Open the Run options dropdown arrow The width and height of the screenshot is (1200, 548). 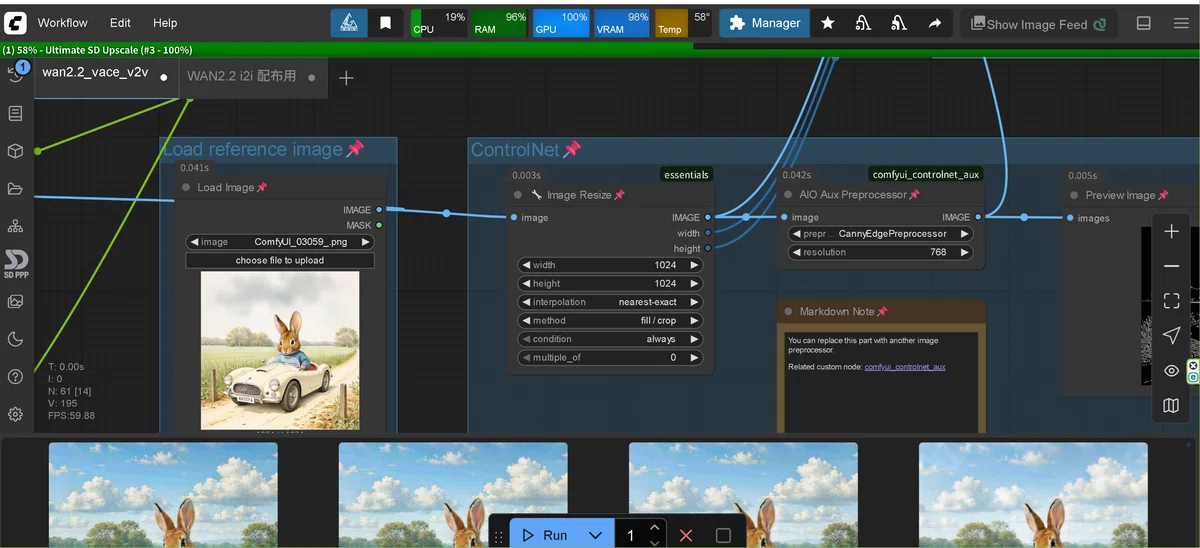point(595,535)
